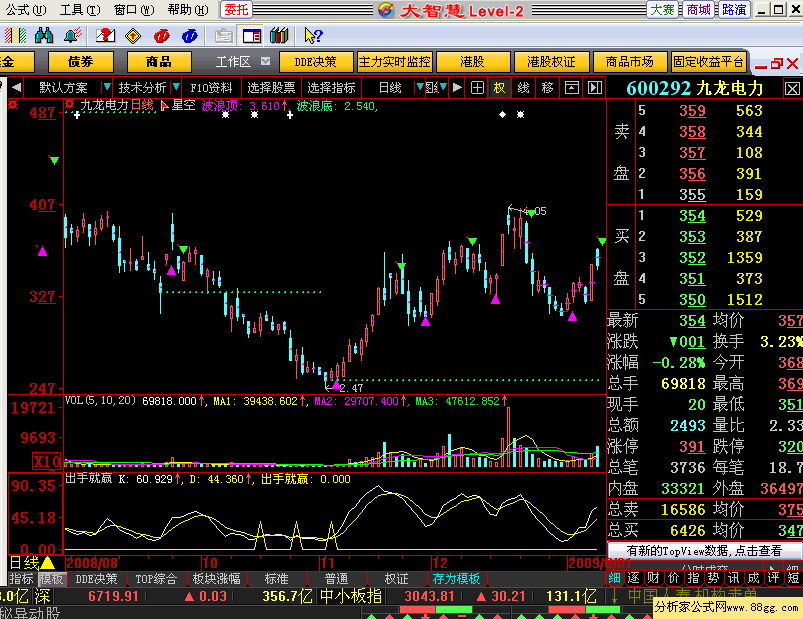803x619 pixels.
Task: Click the yellow diamond arrow icon
Action: pyautogui.click(x=133, y=35)
